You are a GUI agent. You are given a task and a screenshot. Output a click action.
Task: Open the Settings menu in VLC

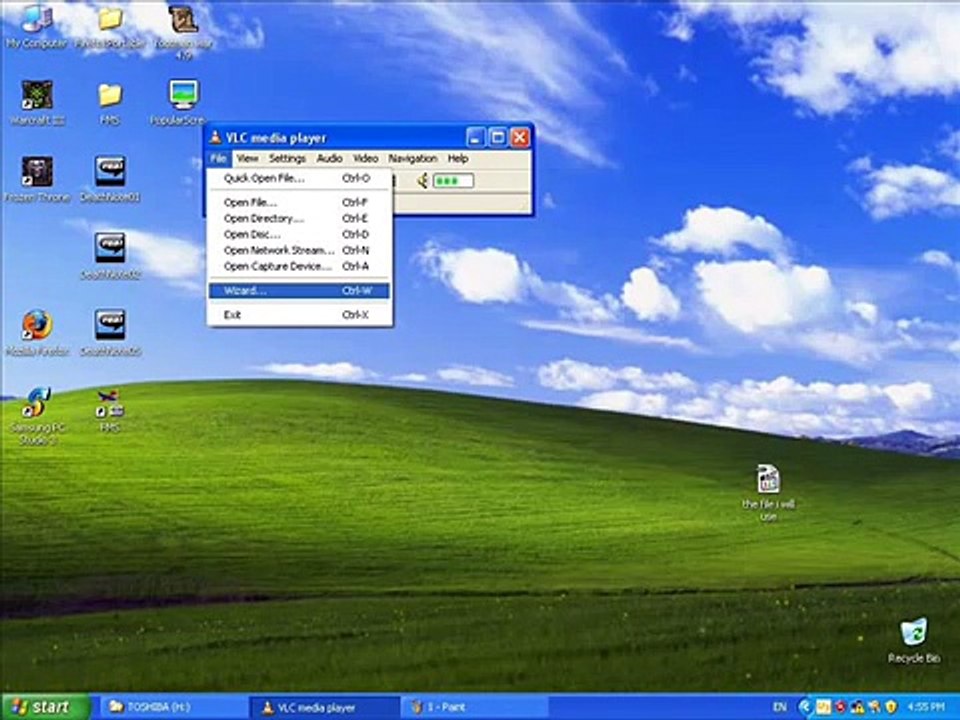[287, 159]
